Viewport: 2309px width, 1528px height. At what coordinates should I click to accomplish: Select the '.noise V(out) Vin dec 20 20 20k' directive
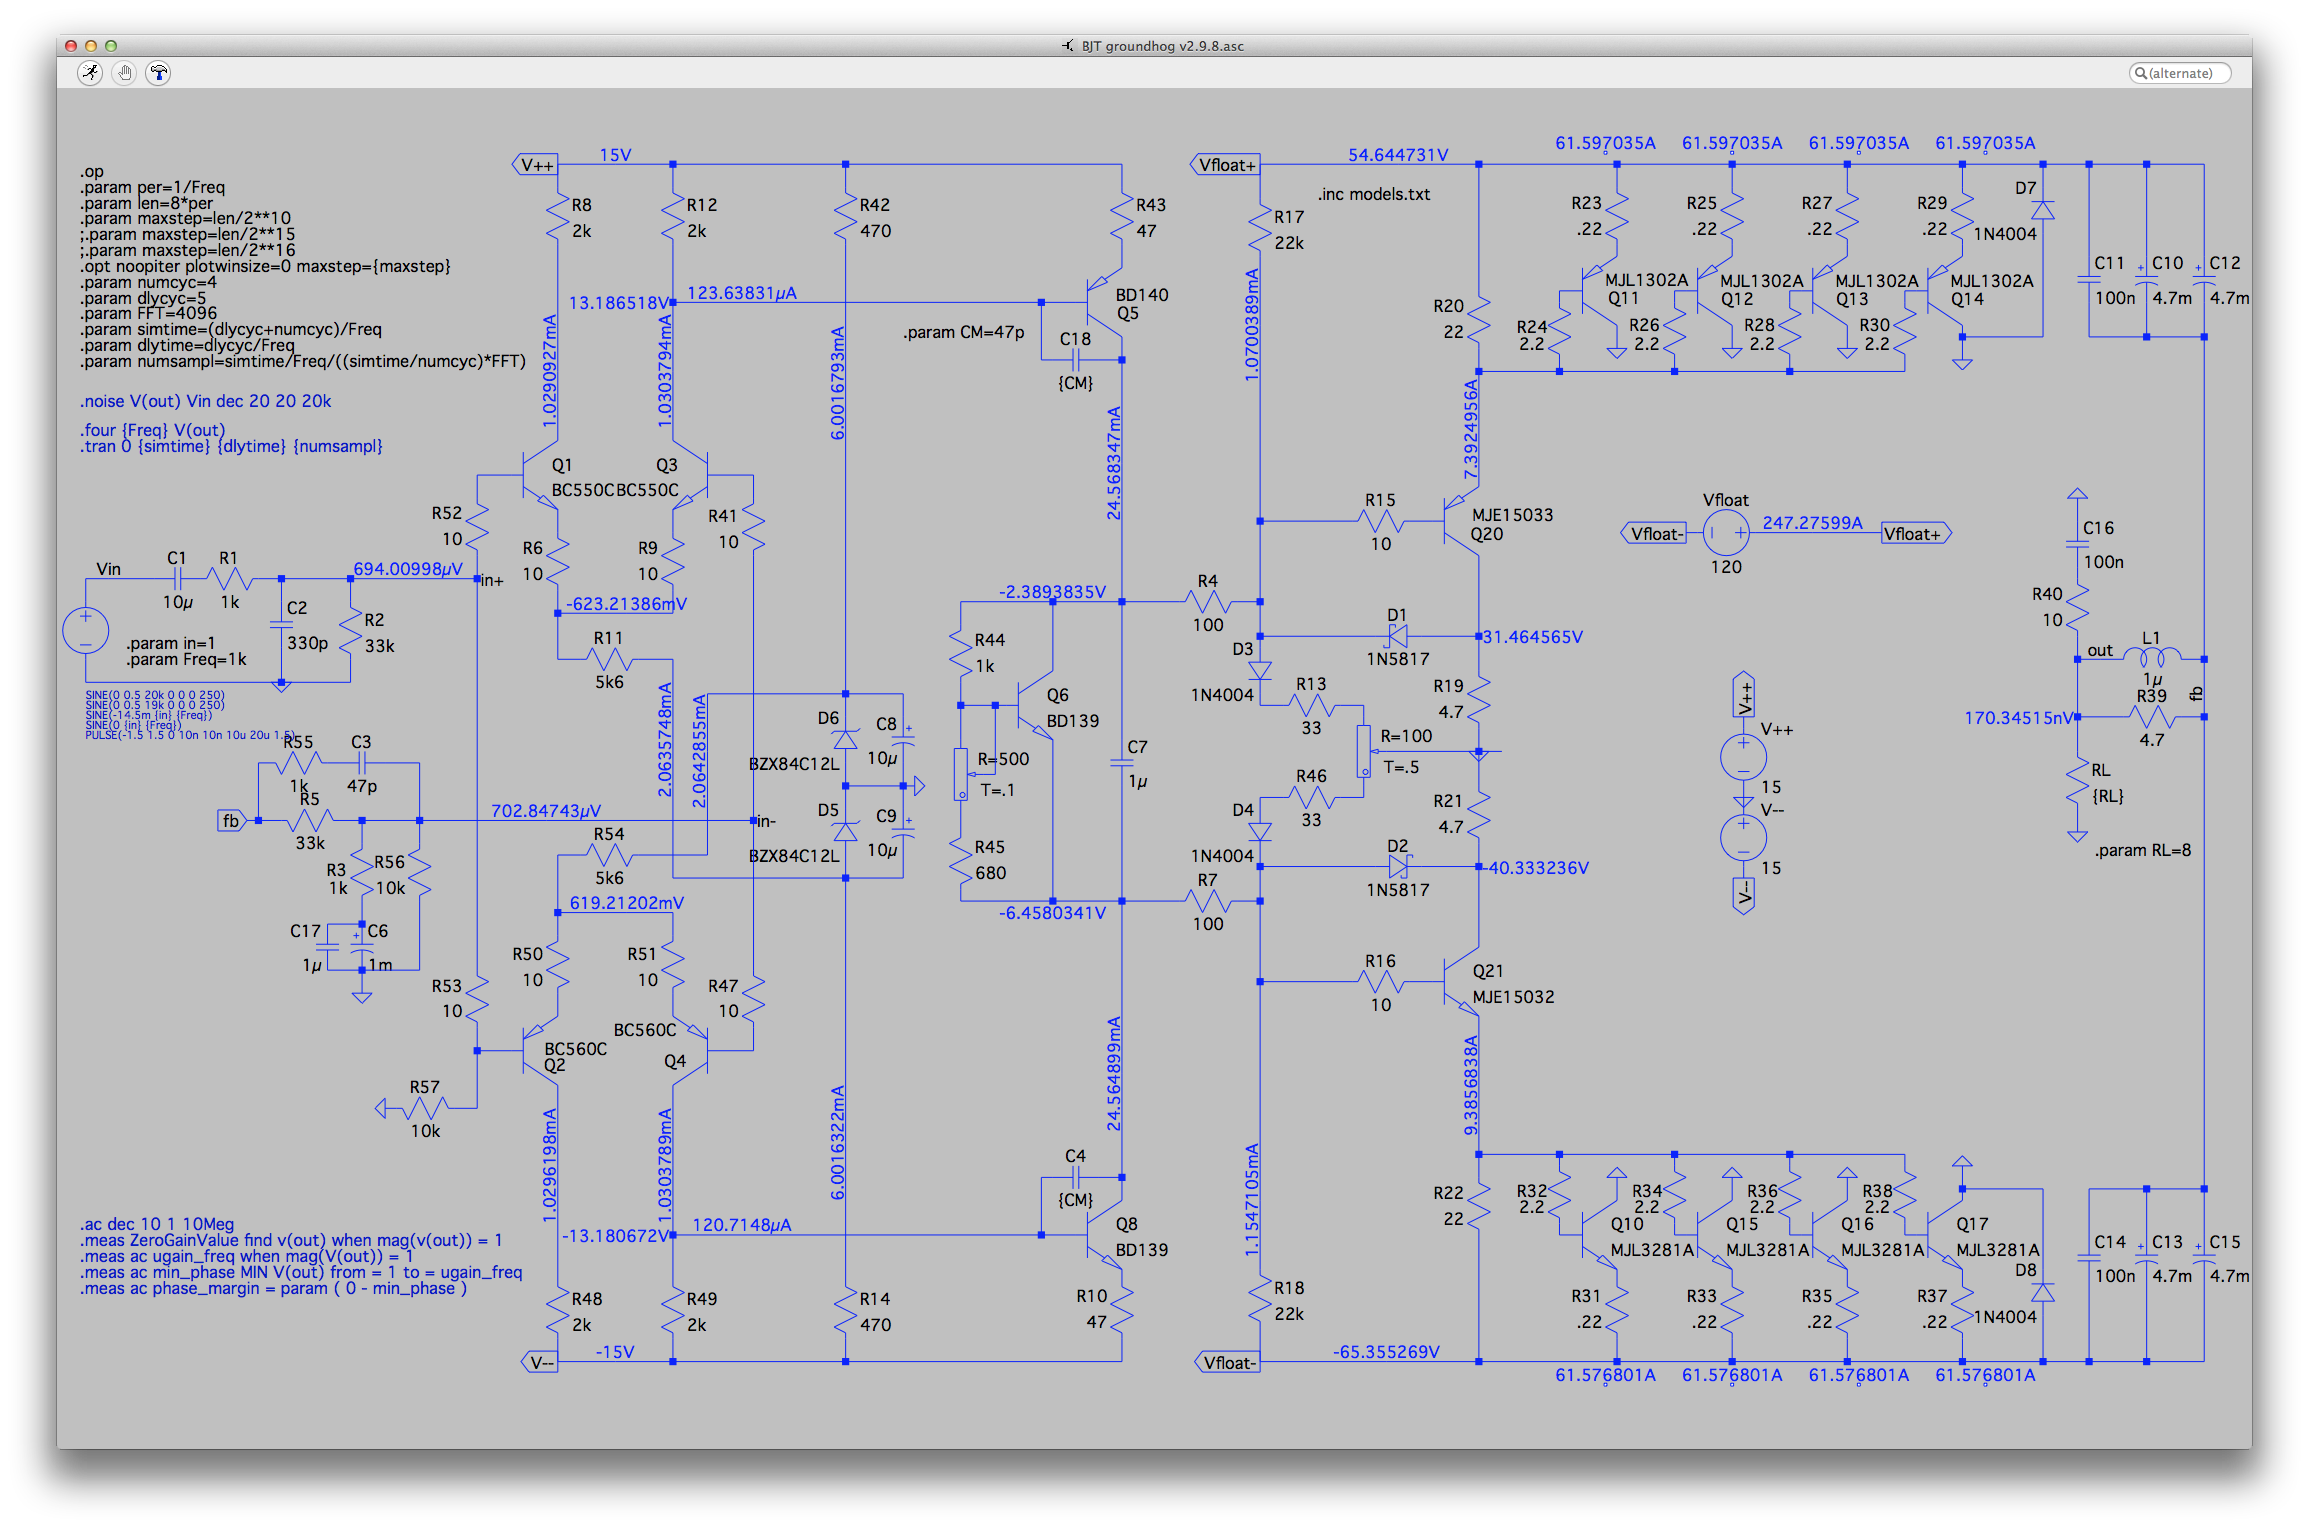206,401
